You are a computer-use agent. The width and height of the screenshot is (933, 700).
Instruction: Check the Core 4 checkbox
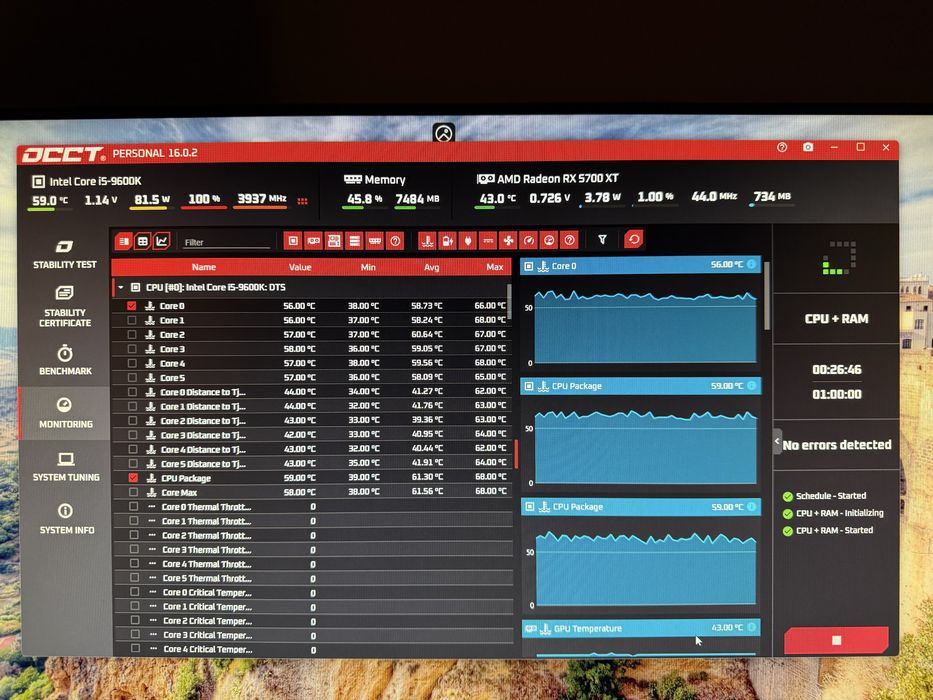coord(132,363)
